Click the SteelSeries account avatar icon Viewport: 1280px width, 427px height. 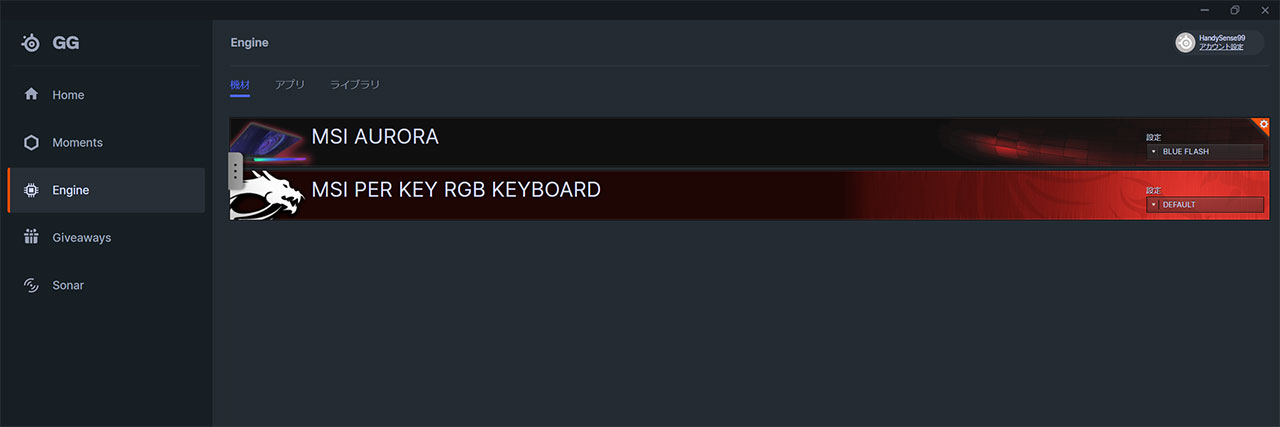pyautogui.click(x=1185, y=43)
